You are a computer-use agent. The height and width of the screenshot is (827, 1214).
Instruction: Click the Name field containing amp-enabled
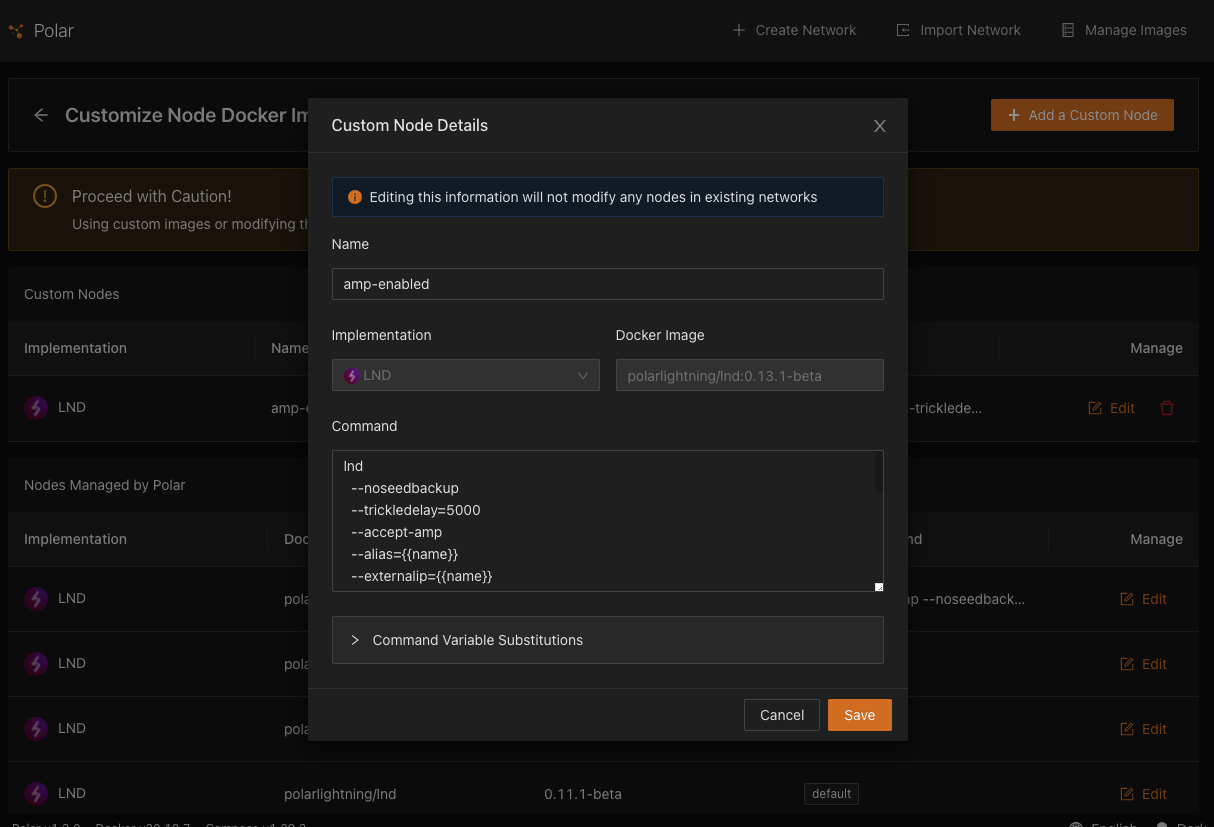coord(608,284)
